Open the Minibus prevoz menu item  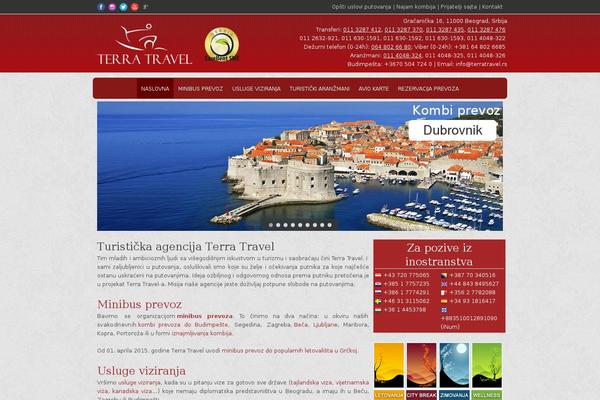point(200,88)
